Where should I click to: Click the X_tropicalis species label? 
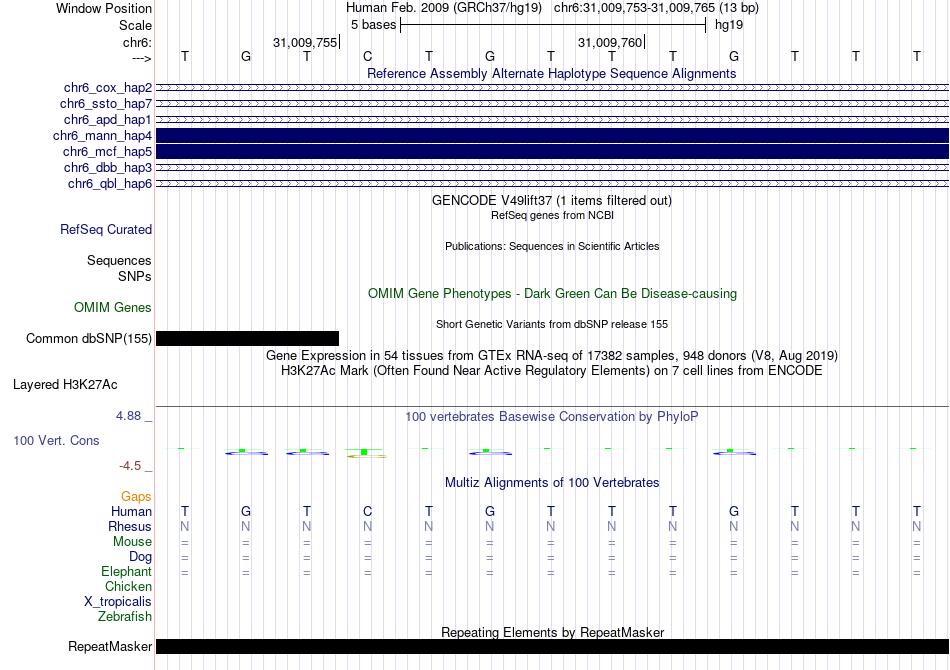[x=118, y=602]
